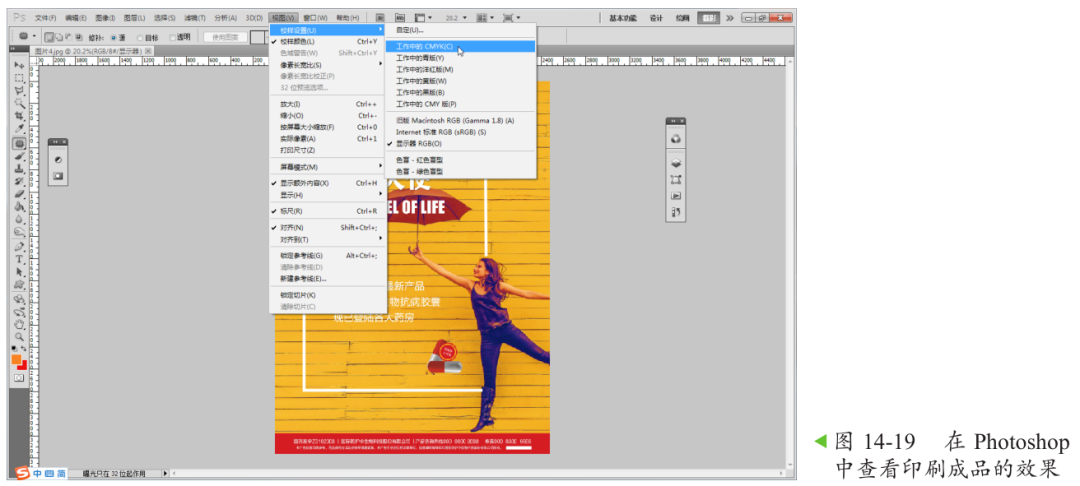Switch to 摄影 workspace
The image size is (1080, 486).
[708, 18]
